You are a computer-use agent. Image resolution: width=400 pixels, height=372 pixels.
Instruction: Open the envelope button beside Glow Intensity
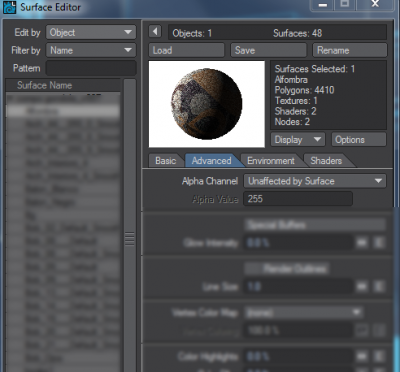click(362, 242)
